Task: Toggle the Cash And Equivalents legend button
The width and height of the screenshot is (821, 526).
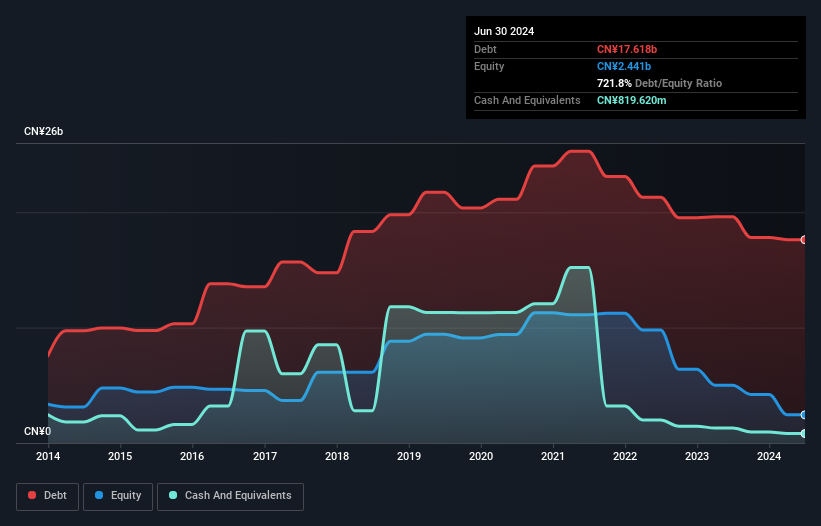Action: pyautogui.click(x=230, y=496)
